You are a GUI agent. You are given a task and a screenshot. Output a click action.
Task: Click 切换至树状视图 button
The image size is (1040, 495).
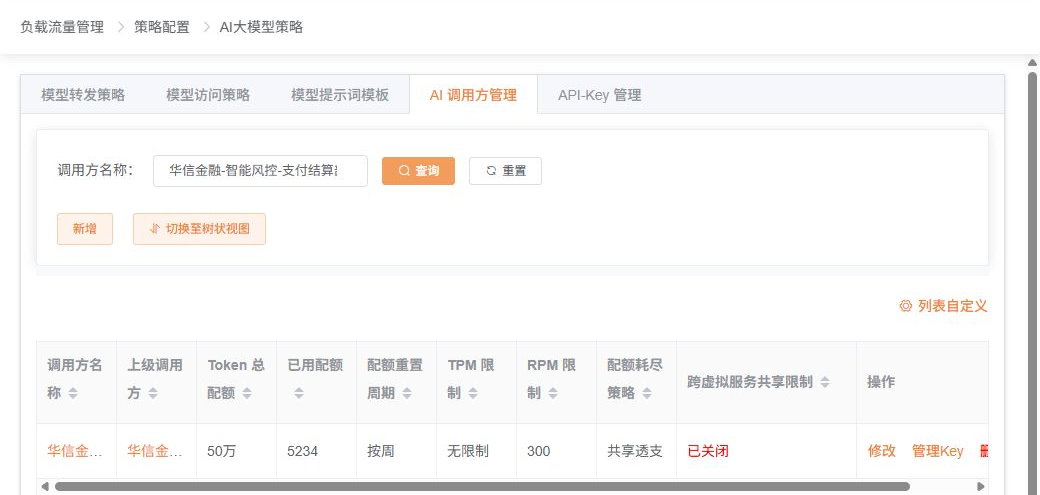(x=200, y=229)
